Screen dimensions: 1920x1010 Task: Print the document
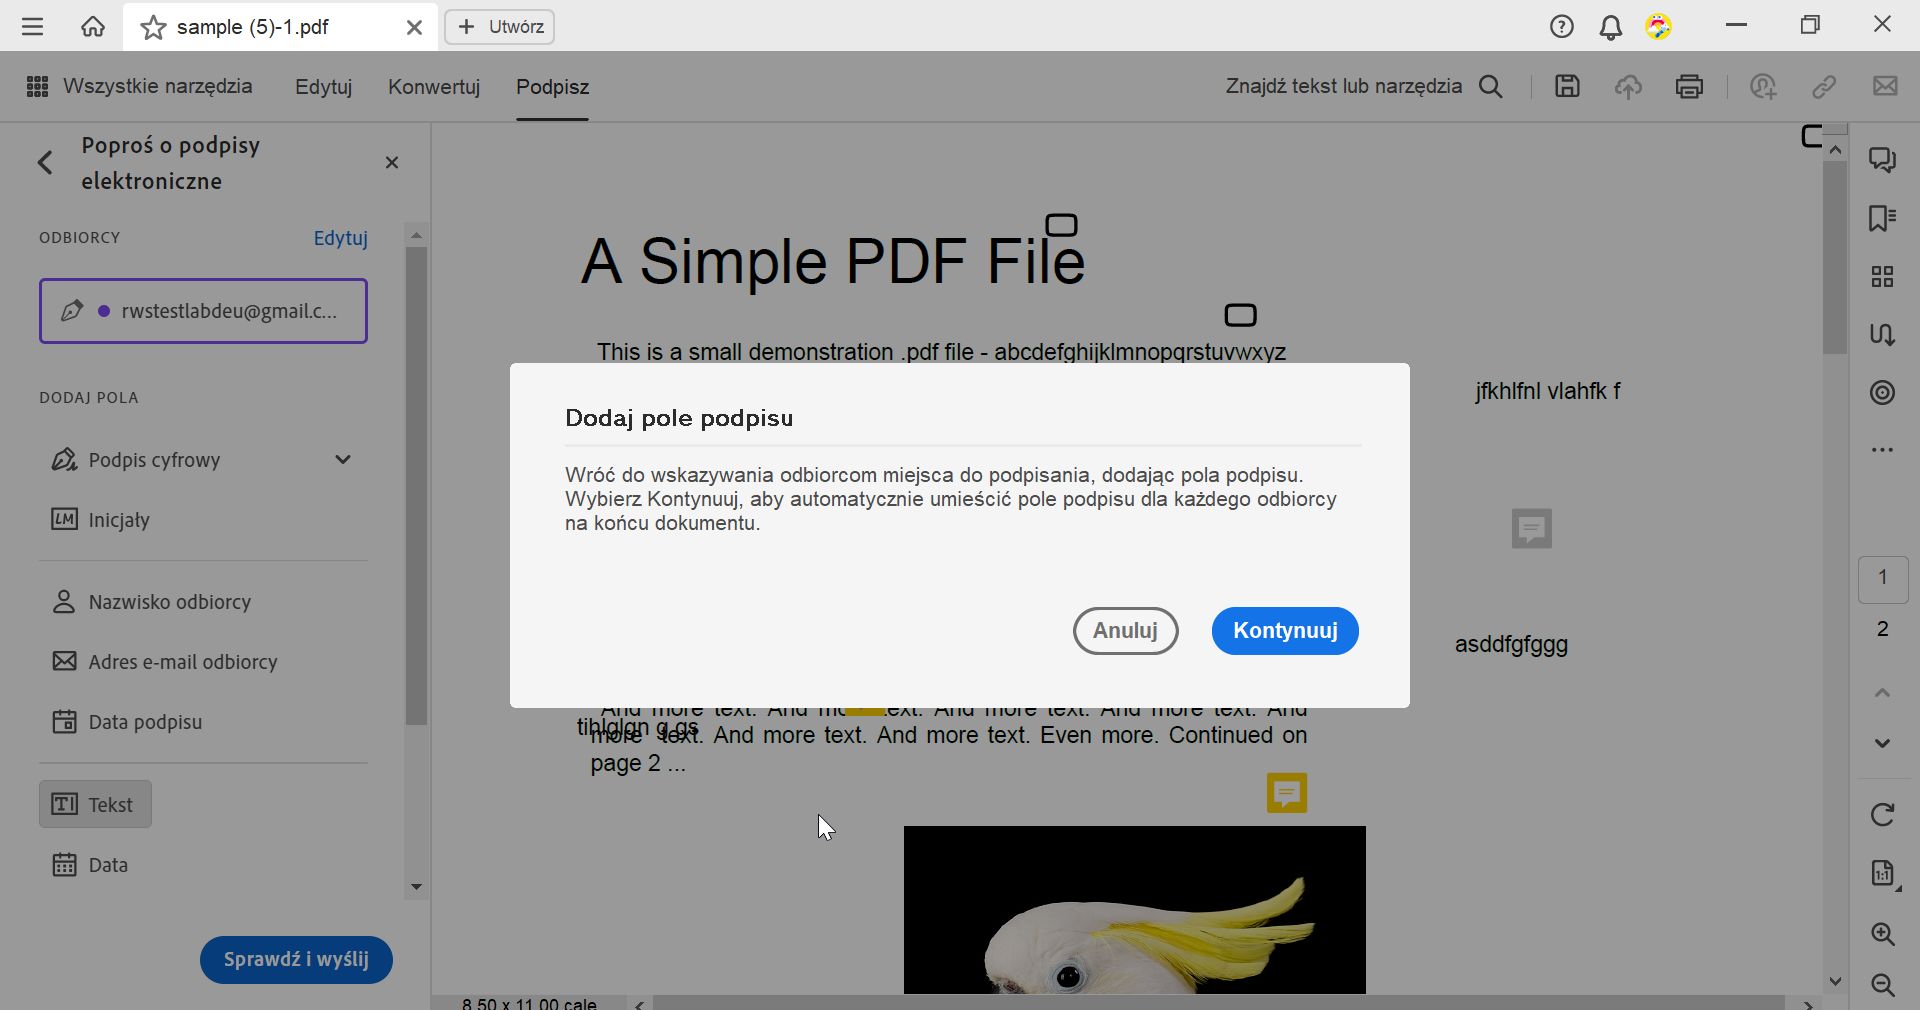point(1690,87)
